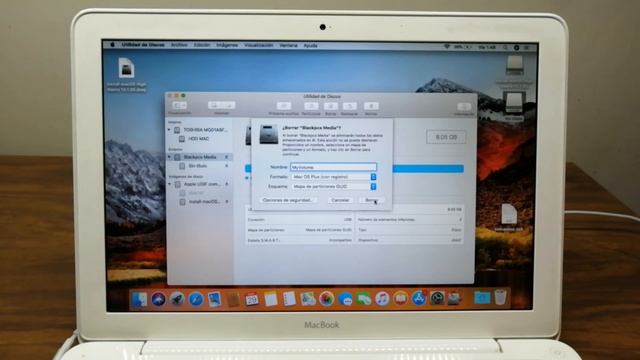This screenshot has width=640, height=360.
Task: Open the Formato dropdown in erase dialog
Action: click(x=334, y=177)
